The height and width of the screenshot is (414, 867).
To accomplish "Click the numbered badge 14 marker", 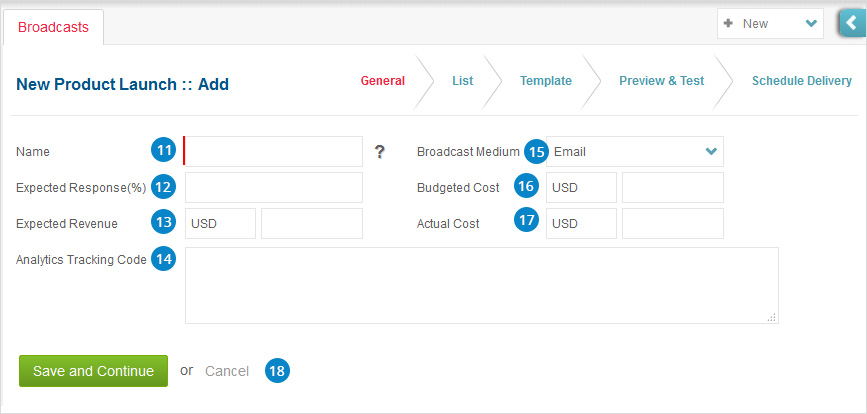I will 163,259.
